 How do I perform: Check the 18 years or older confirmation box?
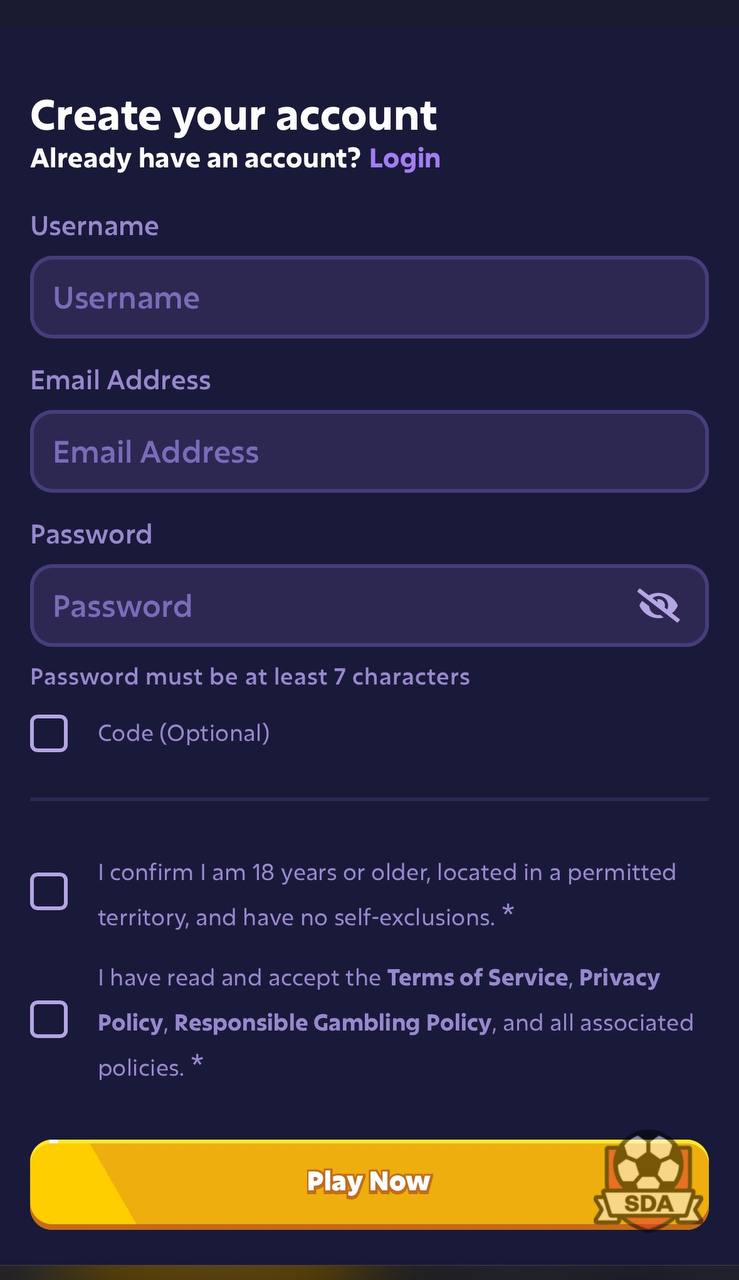tap(49, 891)
